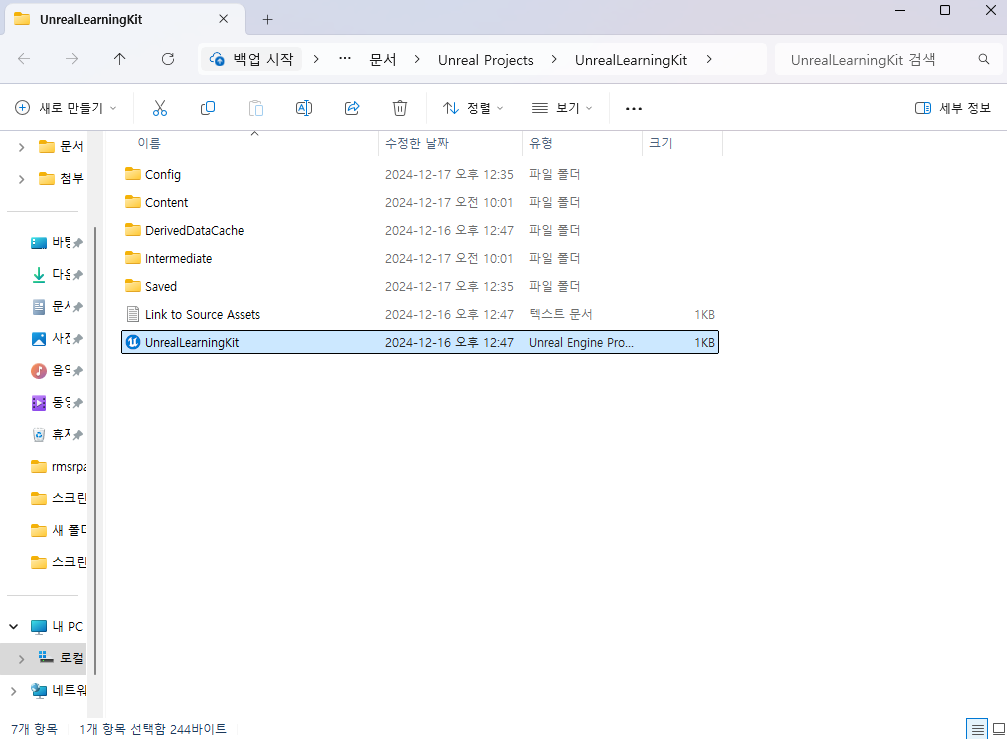This screenshot has height=739, width=1007.
Task: Click the Share icon in toolbar
Action: click(352, 108)
